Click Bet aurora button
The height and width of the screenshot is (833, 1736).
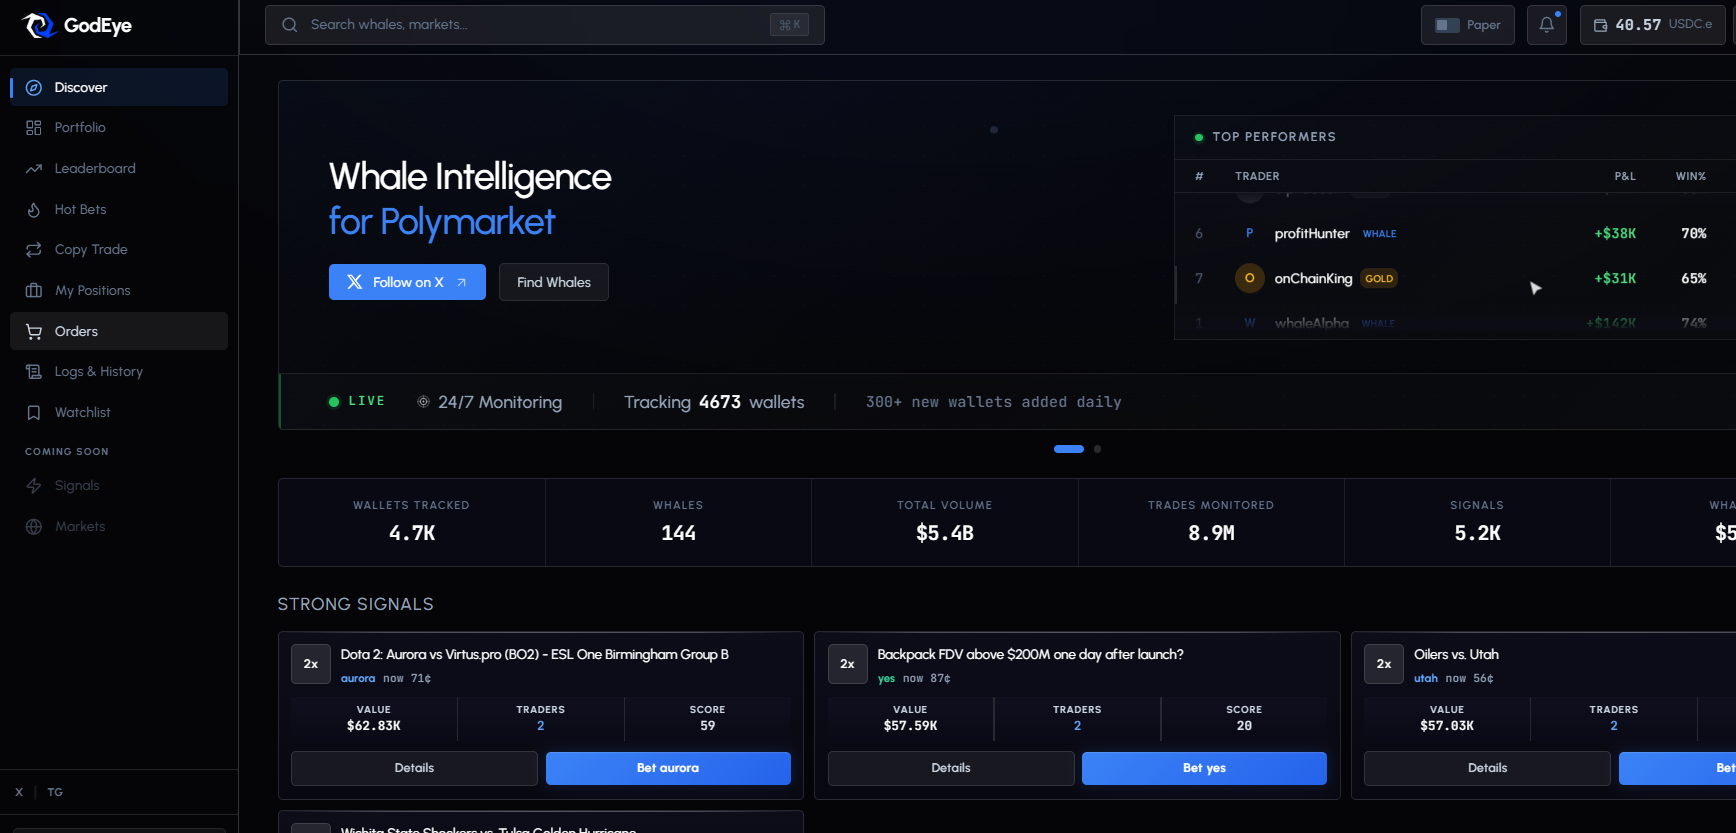click(x=668, y=768)
